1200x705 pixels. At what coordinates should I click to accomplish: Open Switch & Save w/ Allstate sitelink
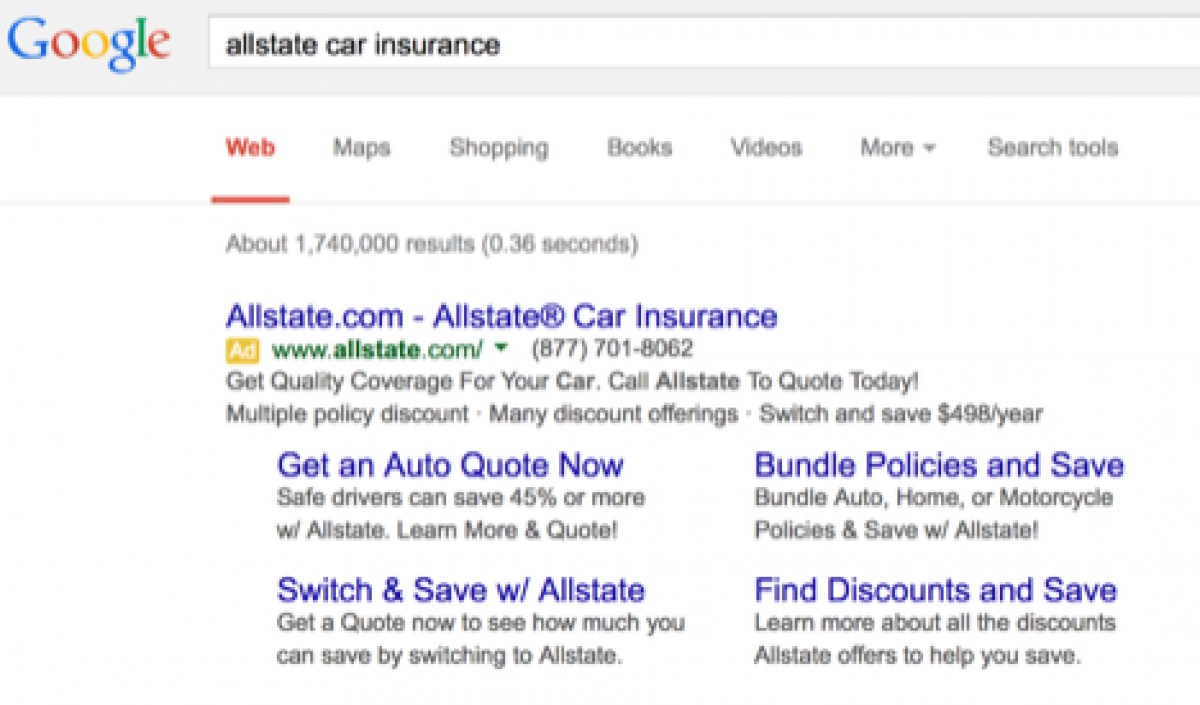461,590
